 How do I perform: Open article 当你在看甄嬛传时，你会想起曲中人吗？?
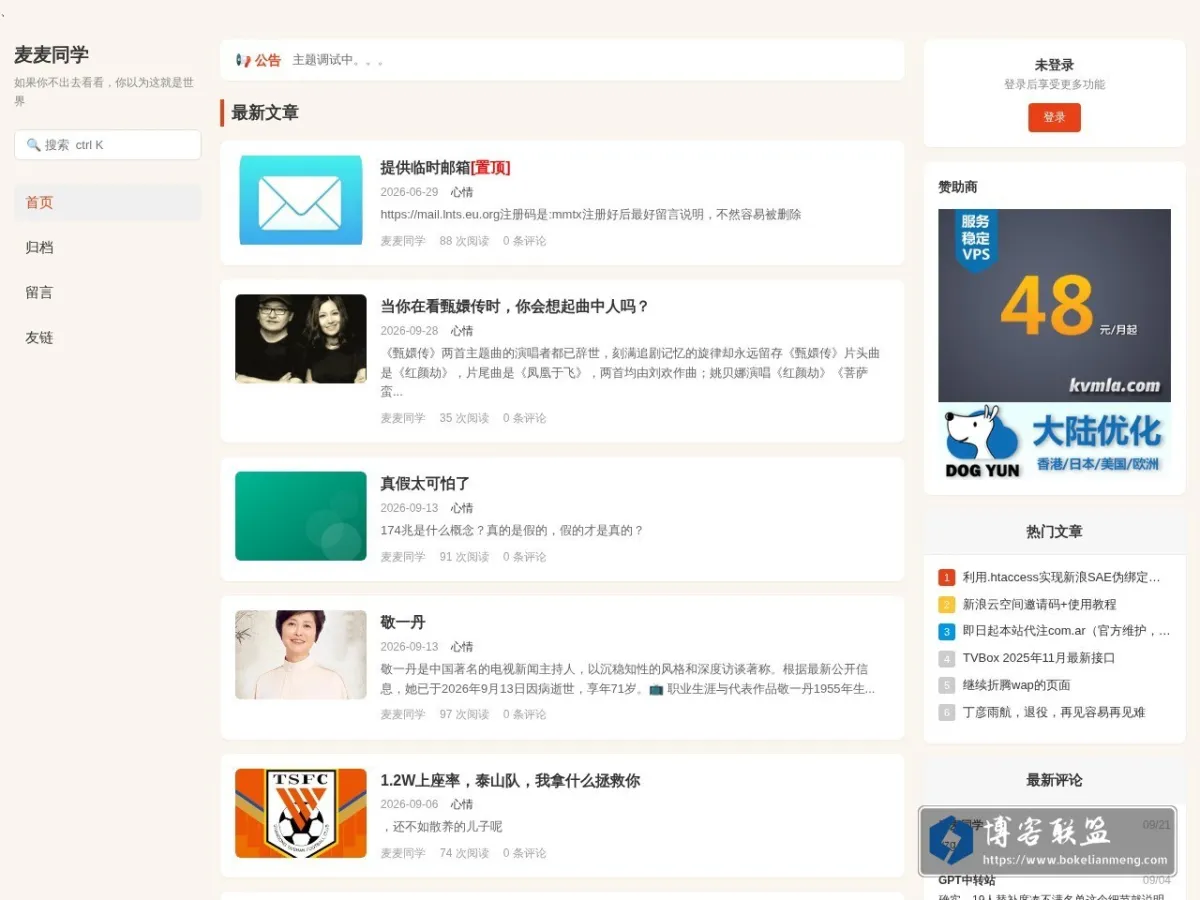click(x=515, y=306)
